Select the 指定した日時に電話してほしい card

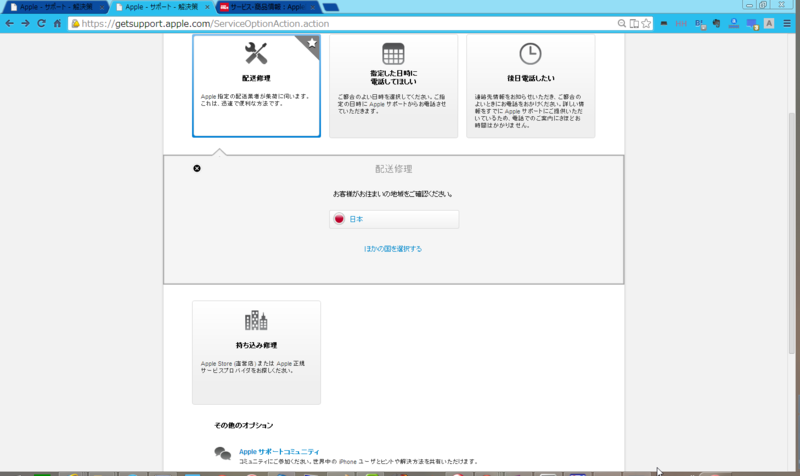(393, 86)
